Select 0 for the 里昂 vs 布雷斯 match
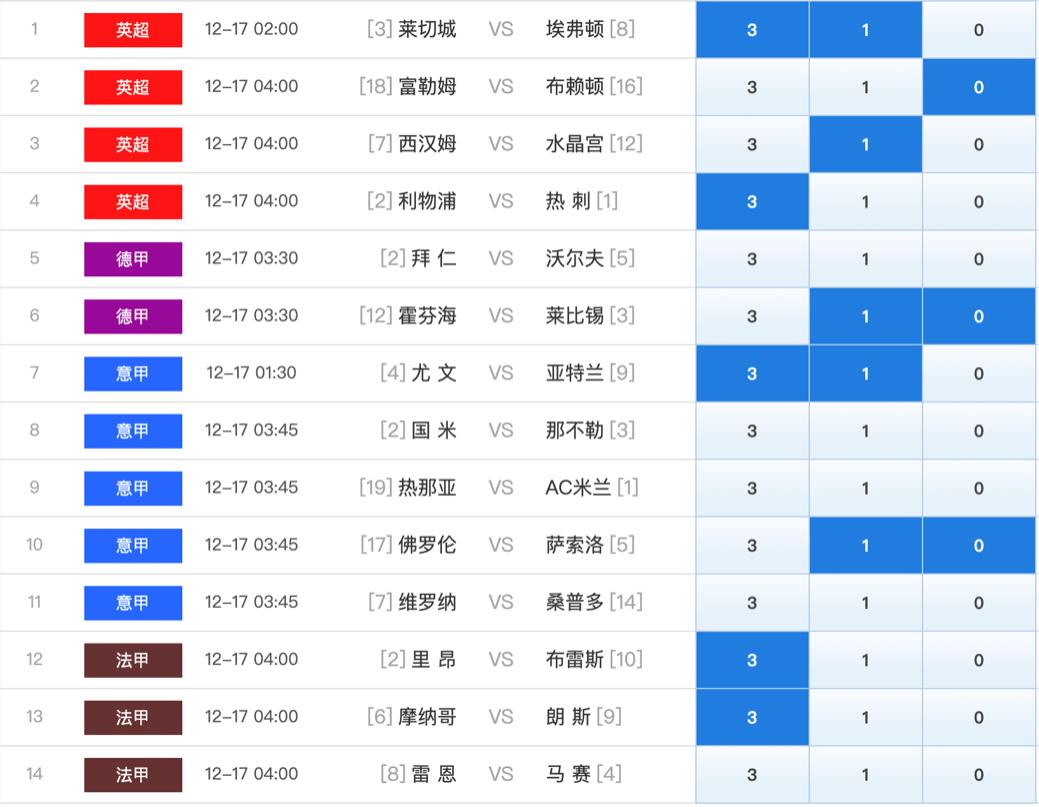The width and height of the screenshot is (1039, 807). (x=979, y=660)
